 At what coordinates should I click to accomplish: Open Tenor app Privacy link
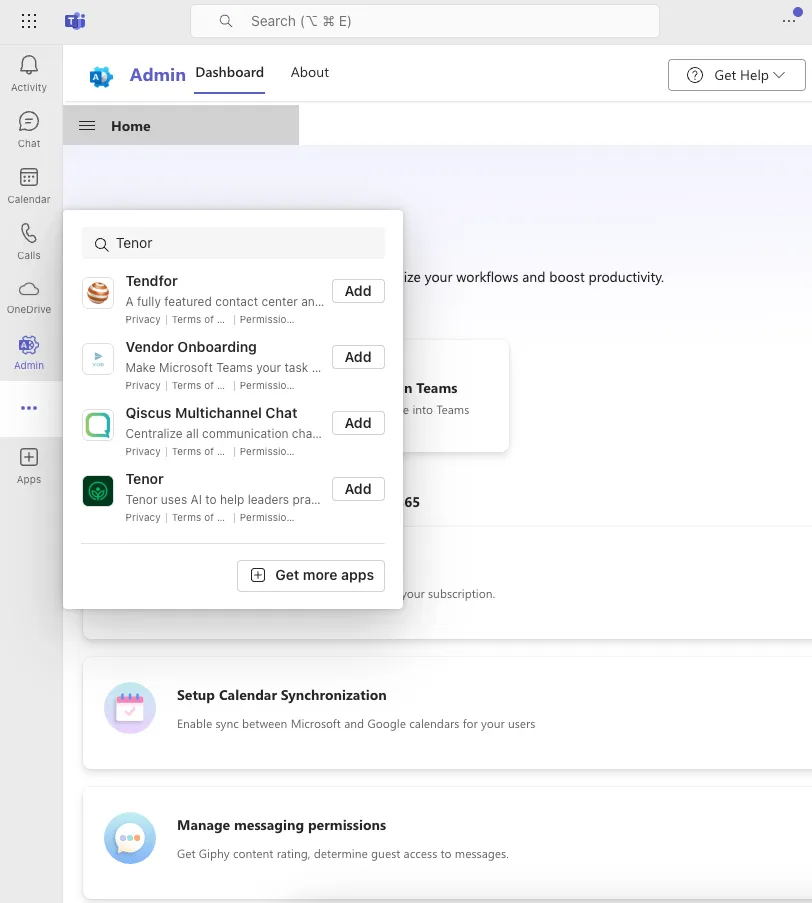point(143,518)
